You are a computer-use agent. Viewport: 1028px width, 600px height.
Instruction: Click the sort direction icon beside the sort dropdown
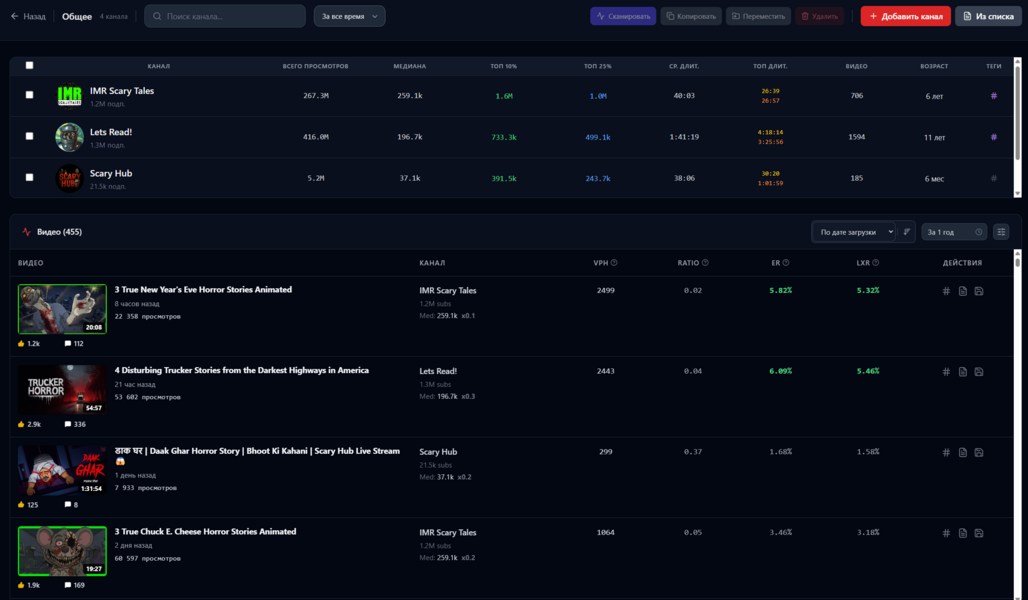coord(907,232)
